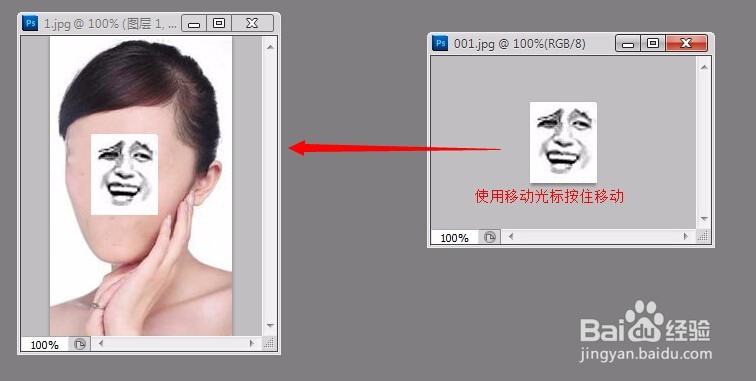Image resolution: width=756 pixels, height=381 pixels.
Task: Maximize the 1.jpg document window
Action: click(x=219, y=23)
